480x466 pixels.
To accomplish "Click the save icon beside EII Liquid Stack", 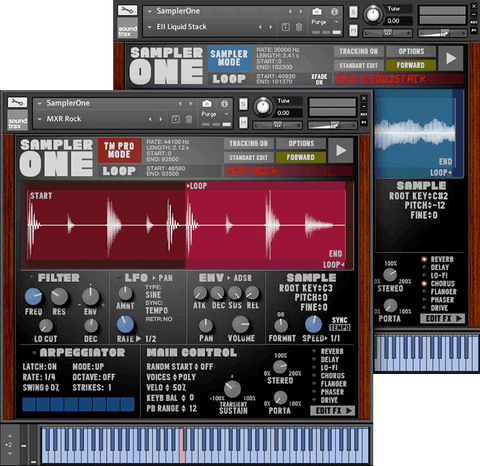I will (x=286, y=27).
